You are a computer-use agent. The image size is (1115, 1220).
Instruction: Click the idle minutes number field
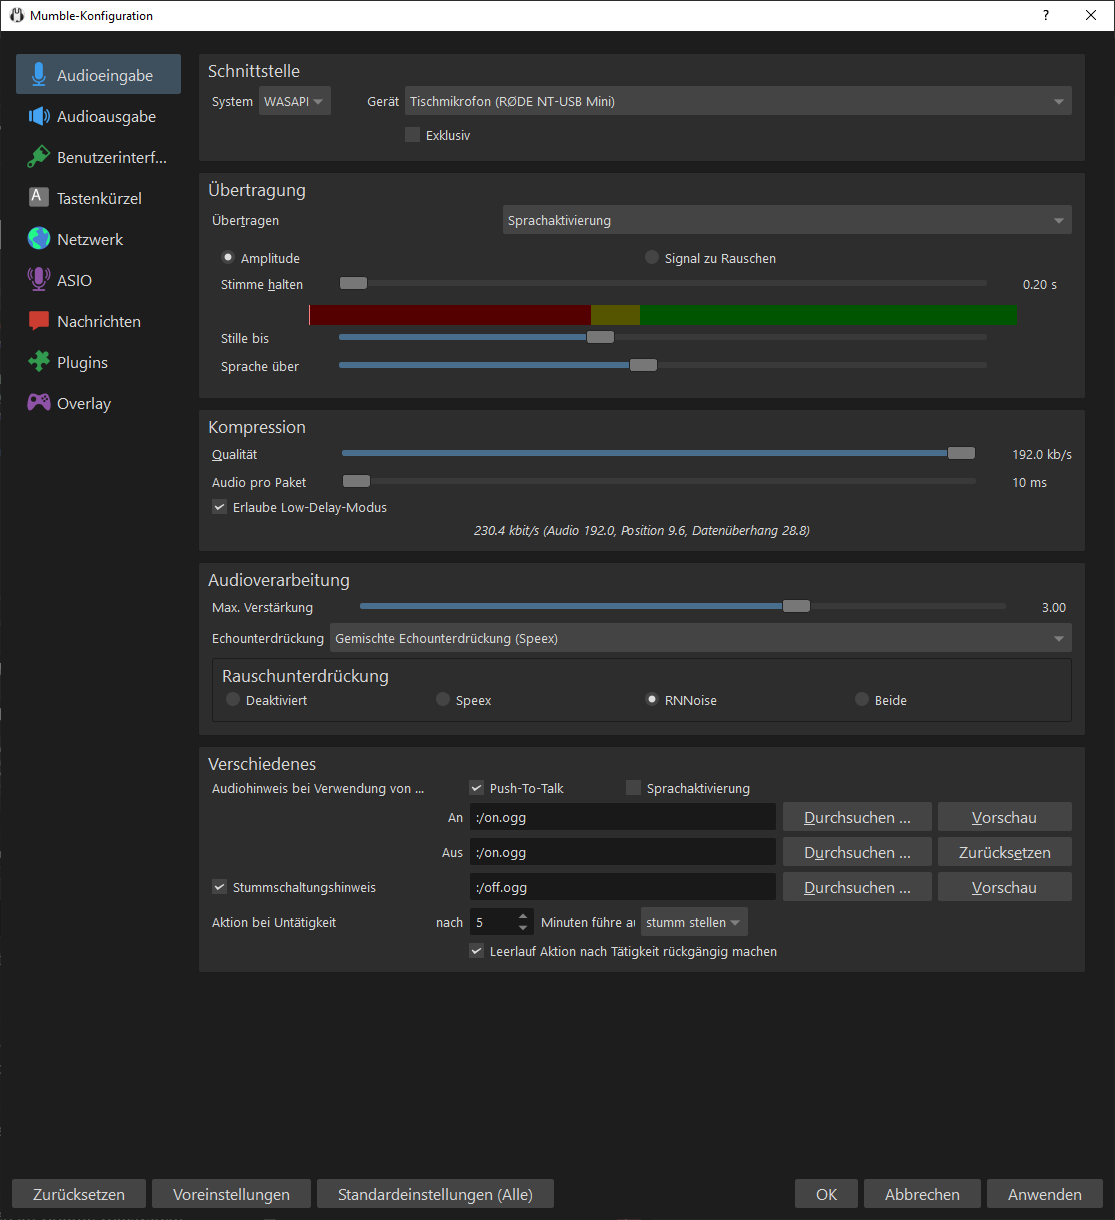[492, 922]
